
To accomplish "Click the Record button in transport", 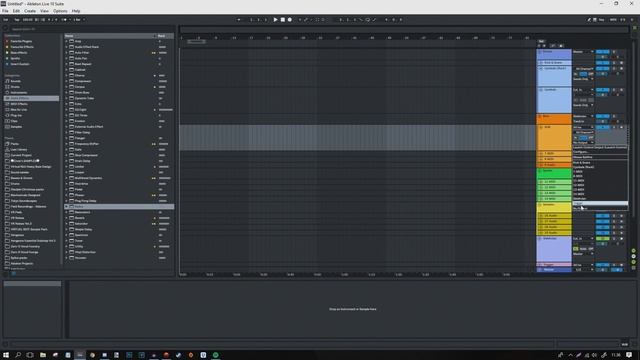I will (x=290, y=20).
